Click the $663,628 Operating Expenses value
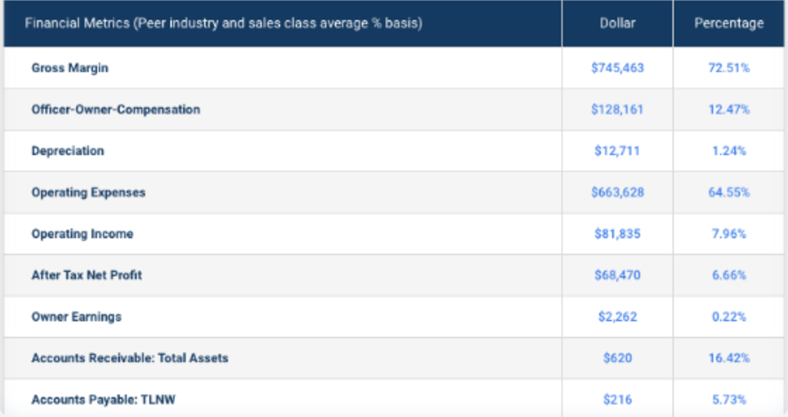Image resolution: width=788 pixels, height=417 pixels. click(617, 192)
